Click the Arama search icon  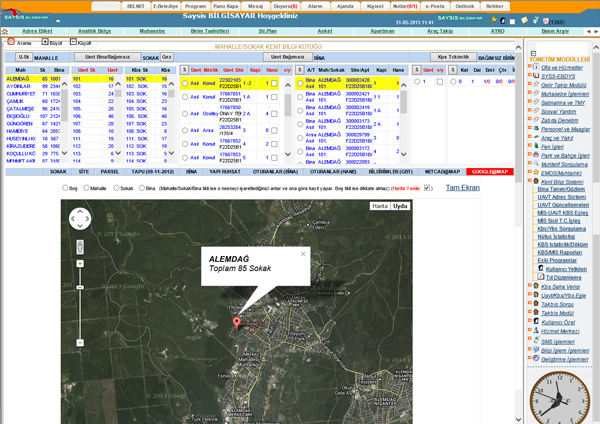(x=13, y=44)
